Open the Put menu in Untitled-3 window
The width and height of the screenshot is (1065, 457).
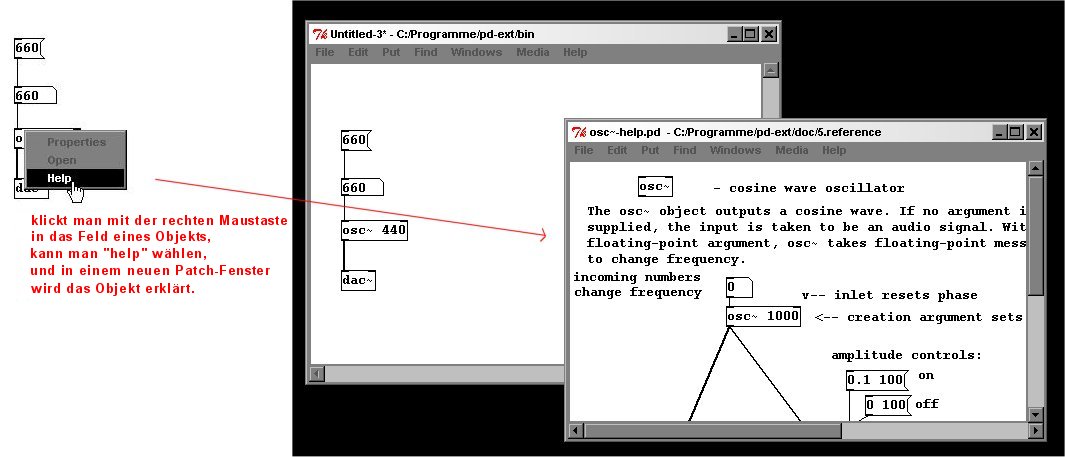[391, 52]
